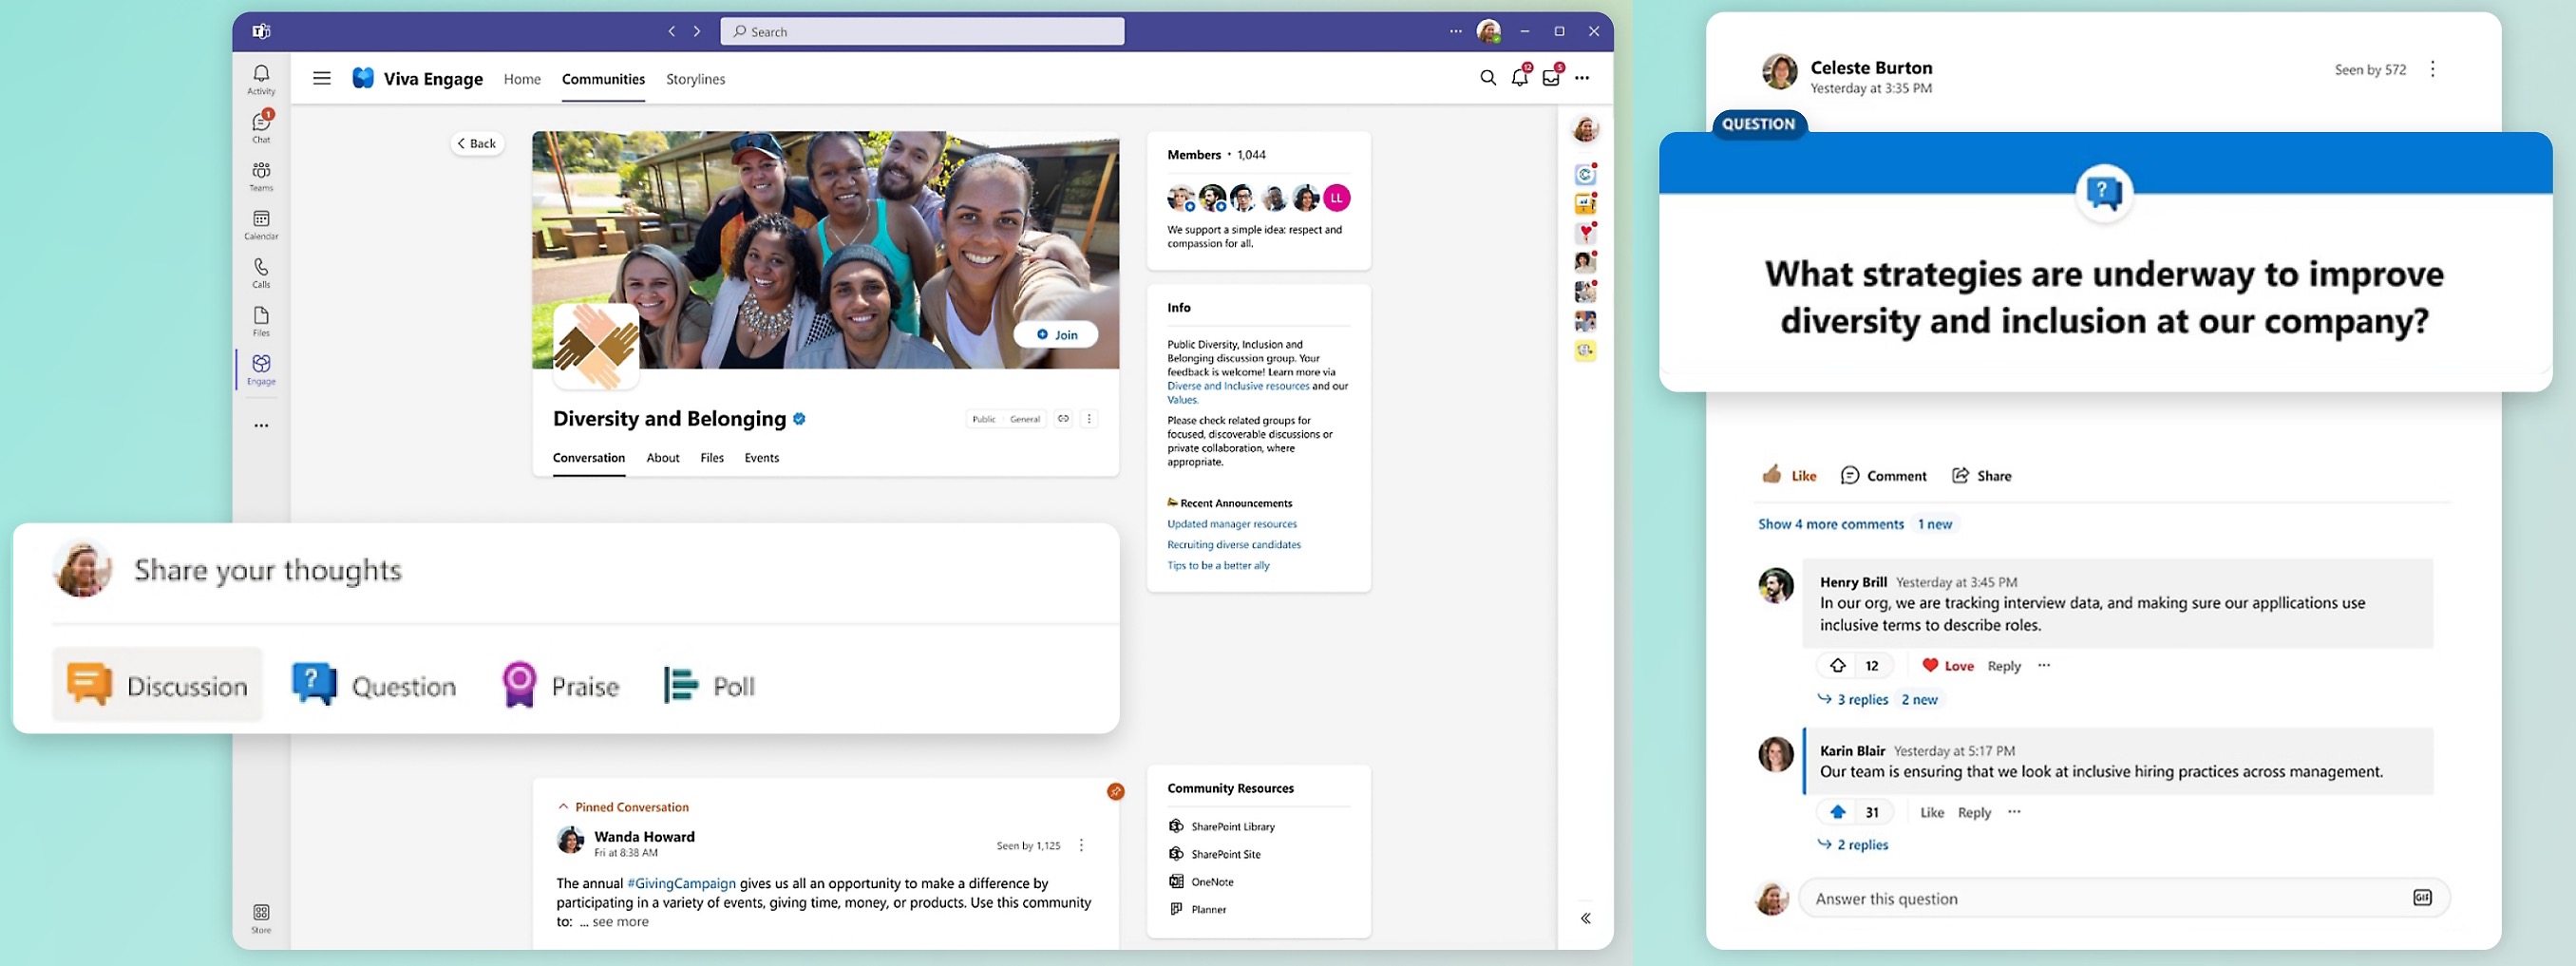Collapse the right rail panel

point(1586,919)
